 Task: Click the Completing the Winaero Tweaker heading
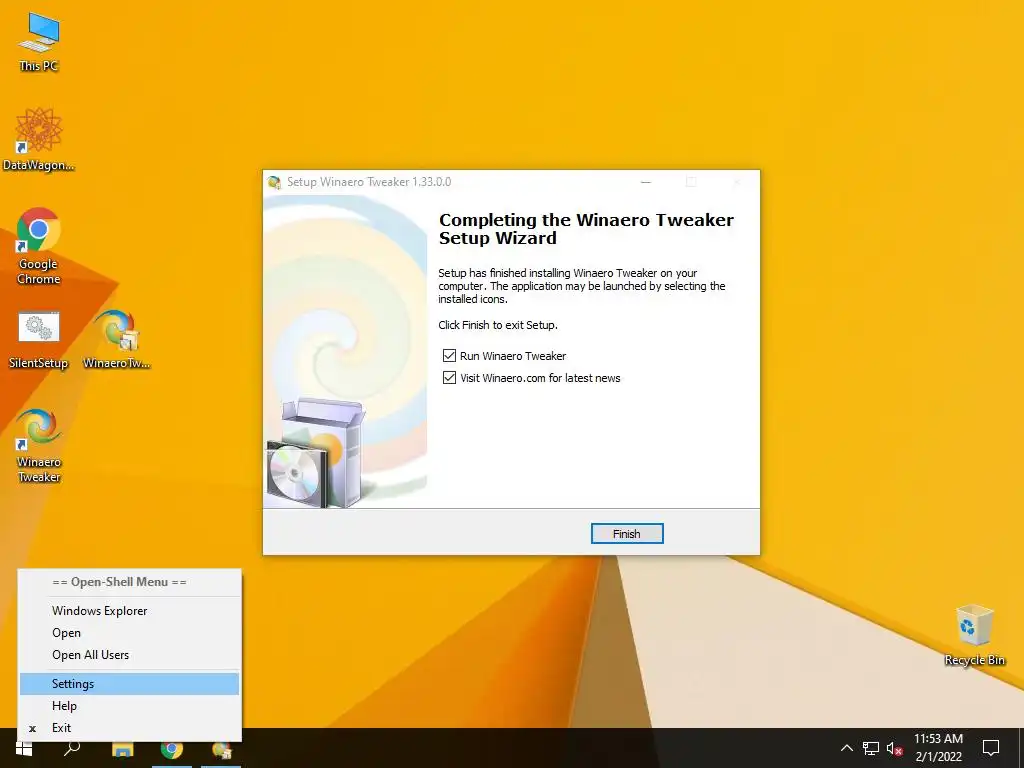coord(586,229)
